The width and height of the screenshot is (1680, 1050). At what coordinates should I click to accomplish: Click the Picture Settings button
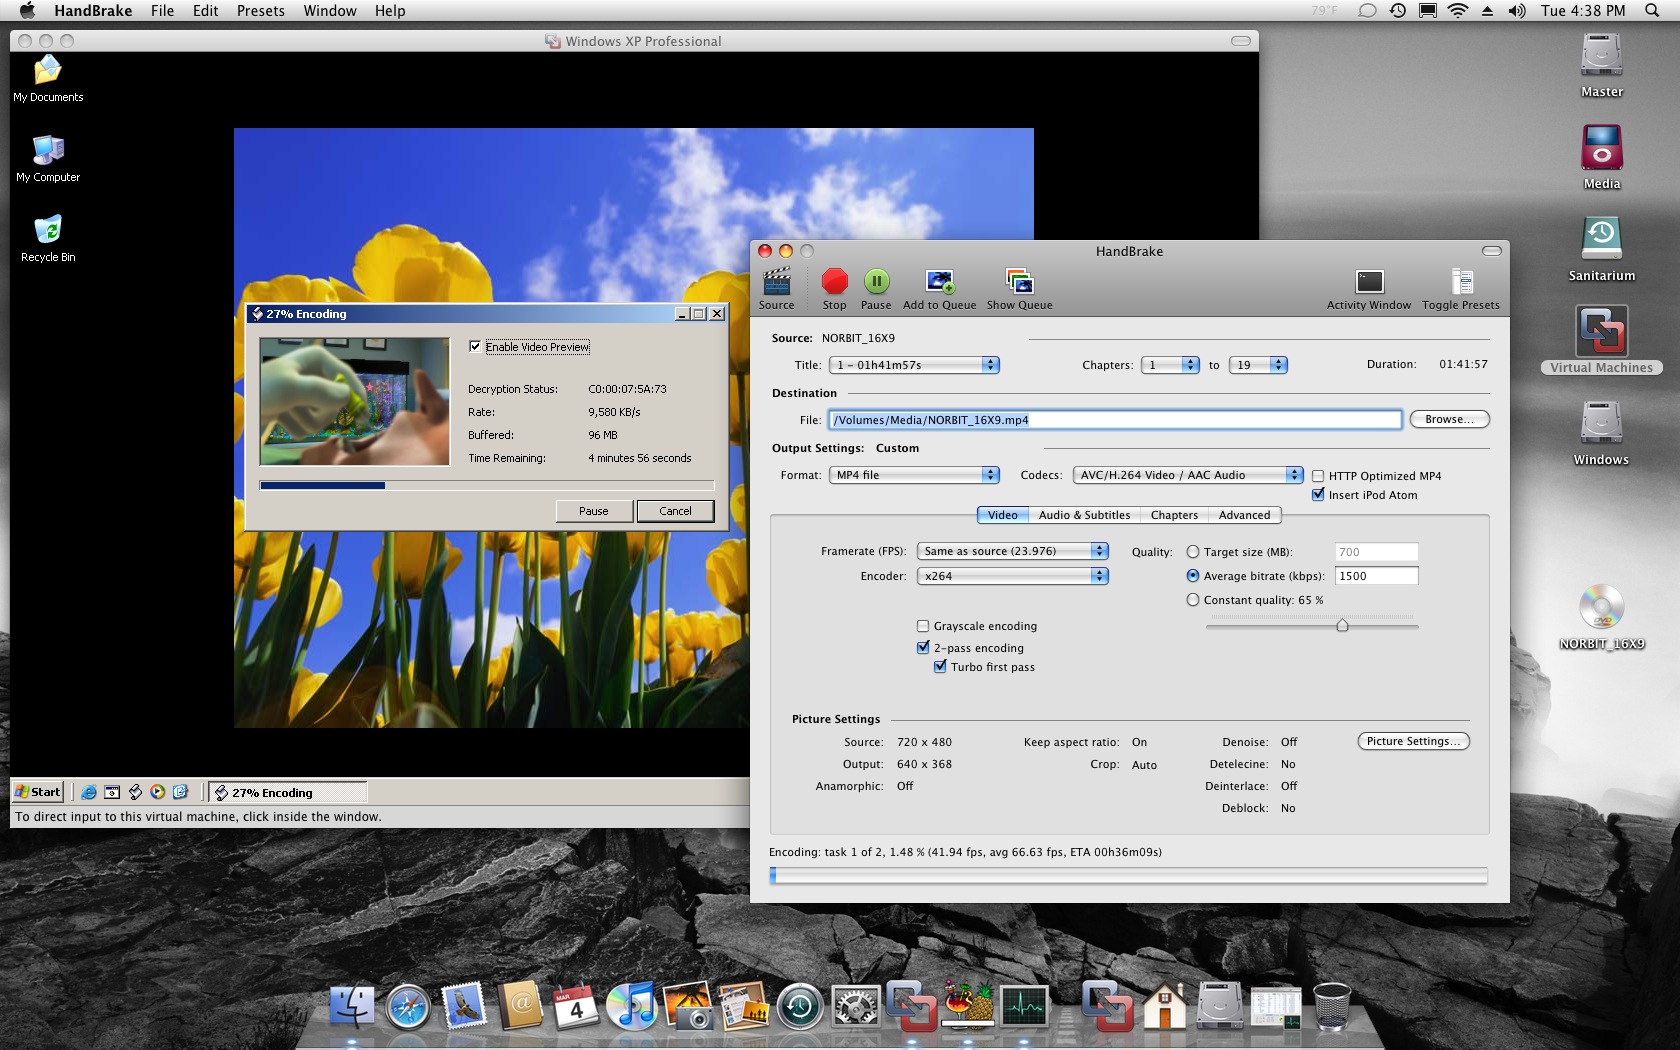(1413, 741)
